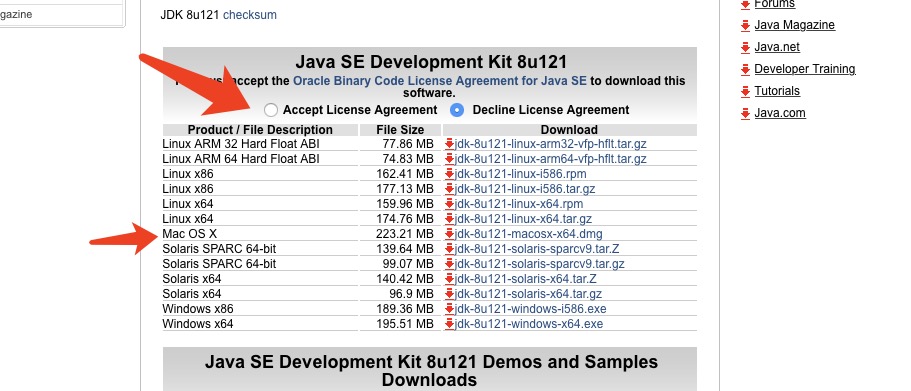This screenshot has width=911, height=391.
Task: Click red arrow icon beside Java.com
Action: [745, 114]
